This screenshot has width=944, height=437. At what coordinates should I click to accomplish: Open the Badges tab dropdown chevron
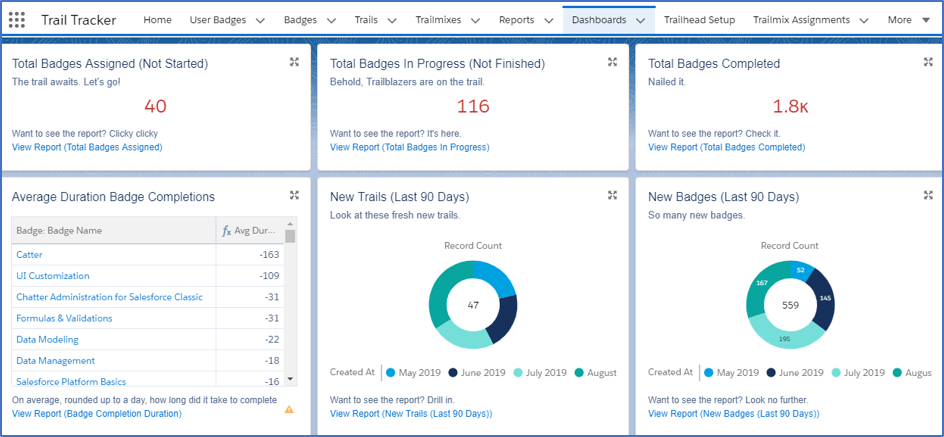[x=331, y=20]
